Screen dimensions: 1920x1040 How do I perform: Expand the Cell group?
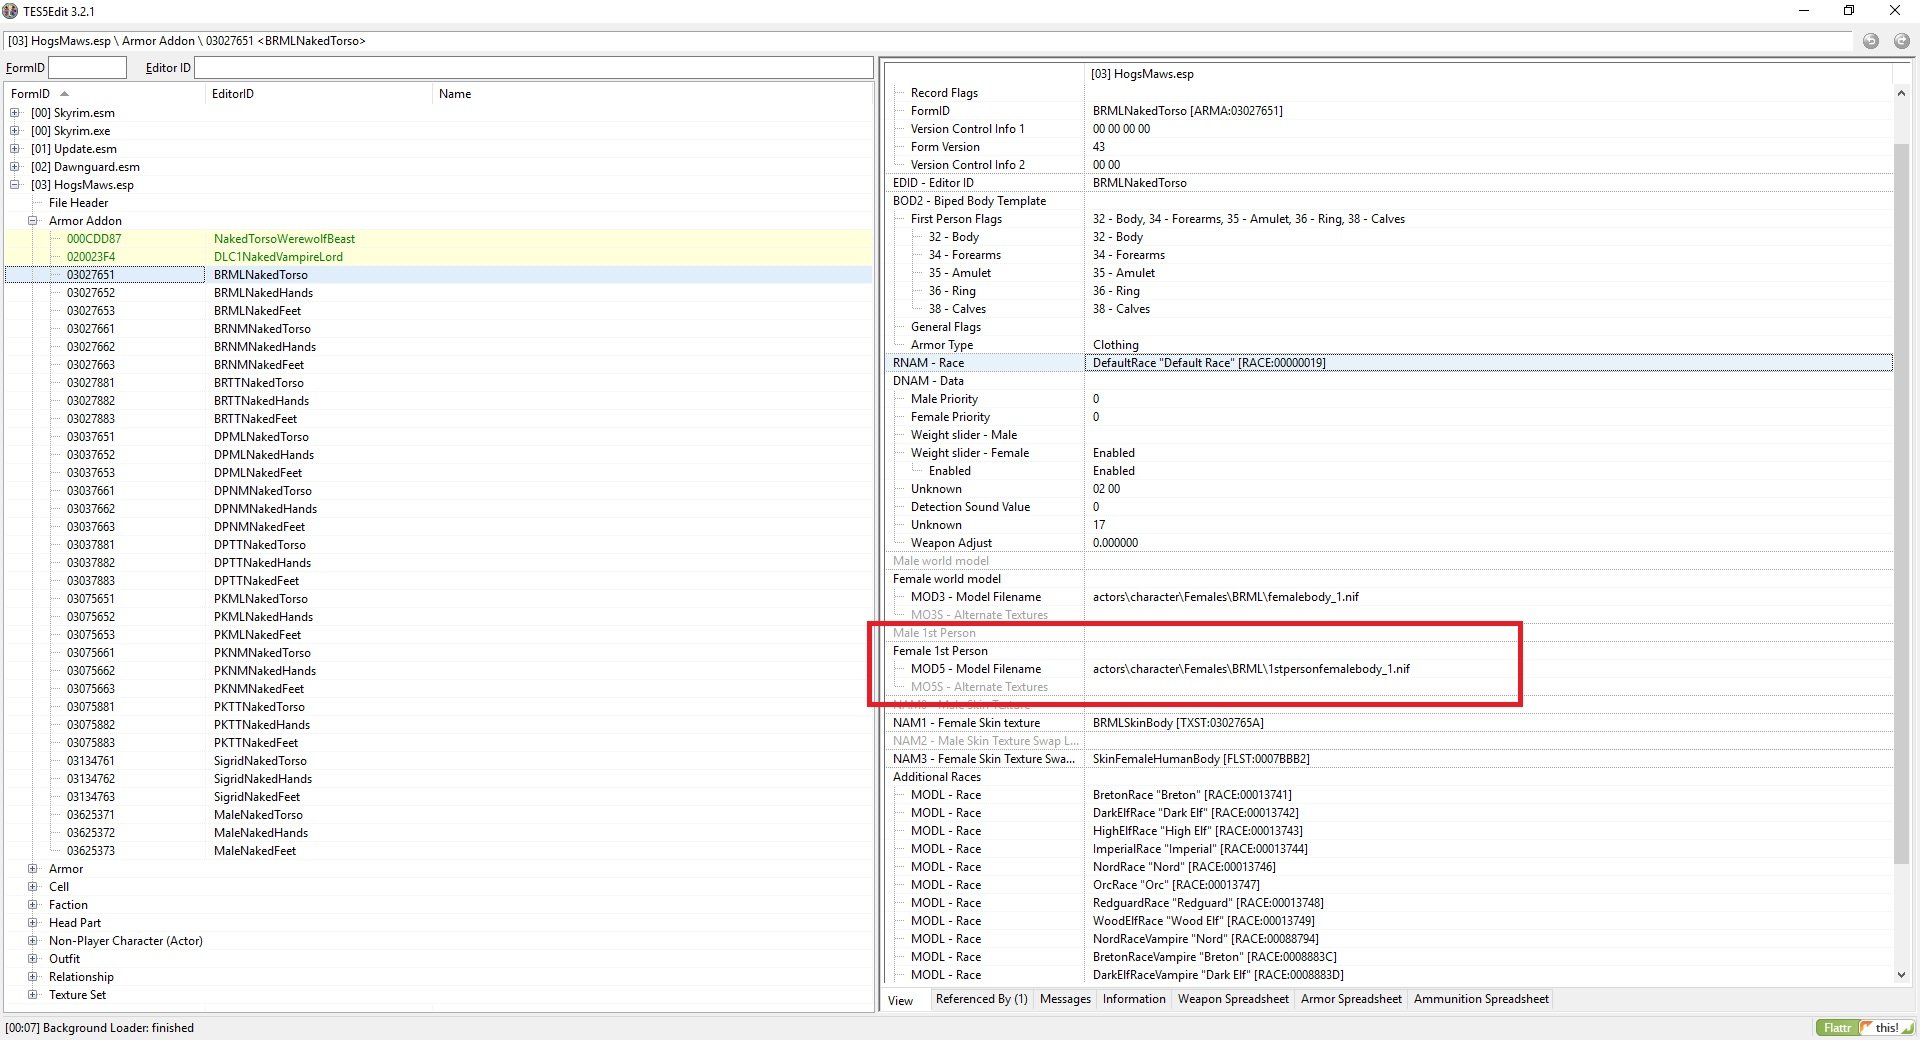(33, 887)
